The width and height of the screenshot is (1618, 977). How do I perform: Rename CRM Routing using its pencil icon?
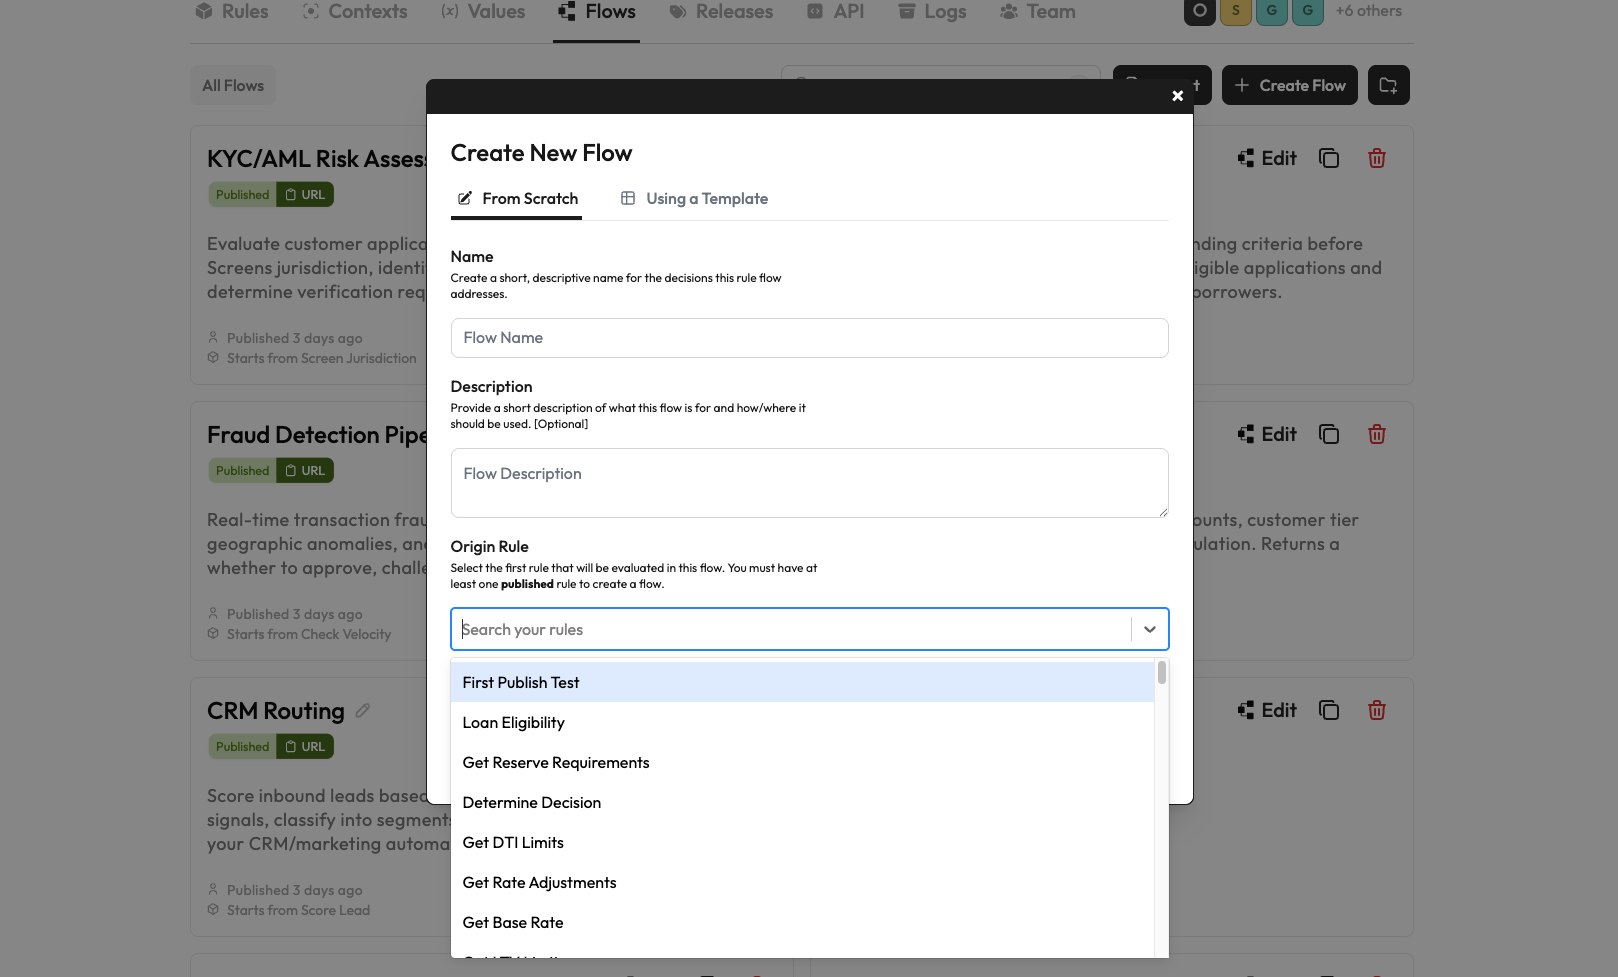click(362, 709)
